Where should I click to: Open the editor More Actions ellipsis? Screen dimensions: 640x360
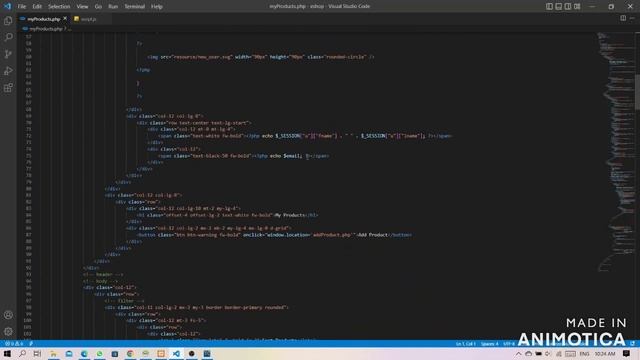tap(632, 18)
